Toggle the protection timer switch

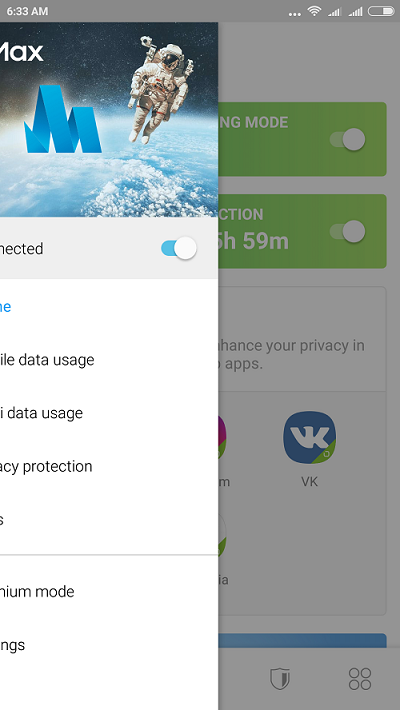point(347,231)
